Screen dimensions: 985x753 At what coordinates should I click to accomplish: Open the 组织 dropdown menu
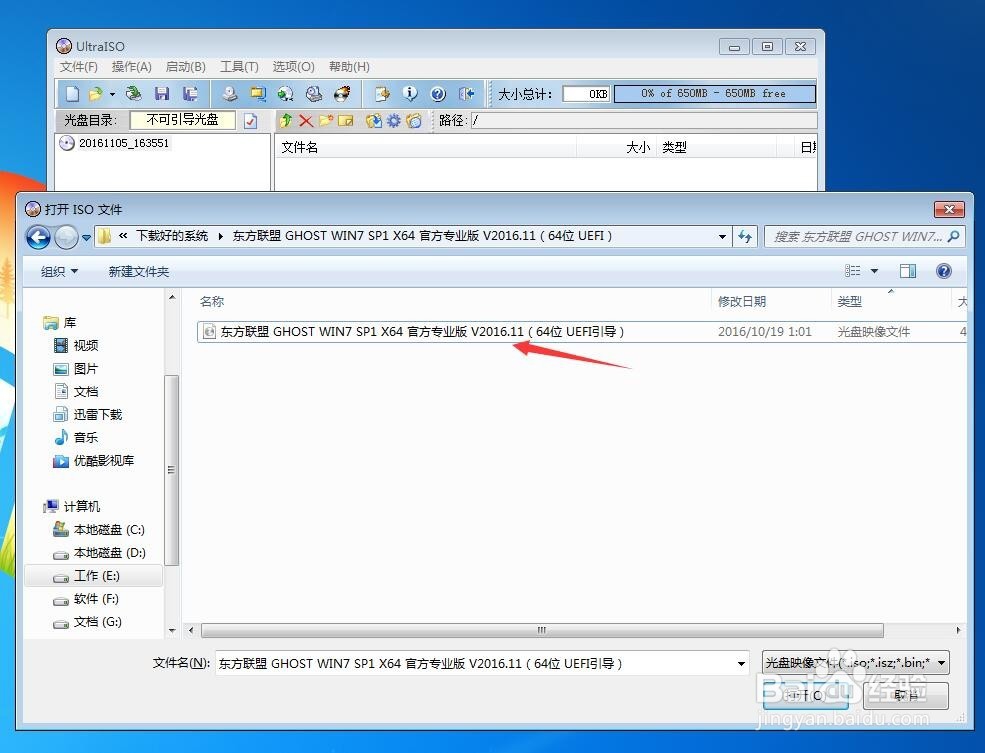click(59, 271)
